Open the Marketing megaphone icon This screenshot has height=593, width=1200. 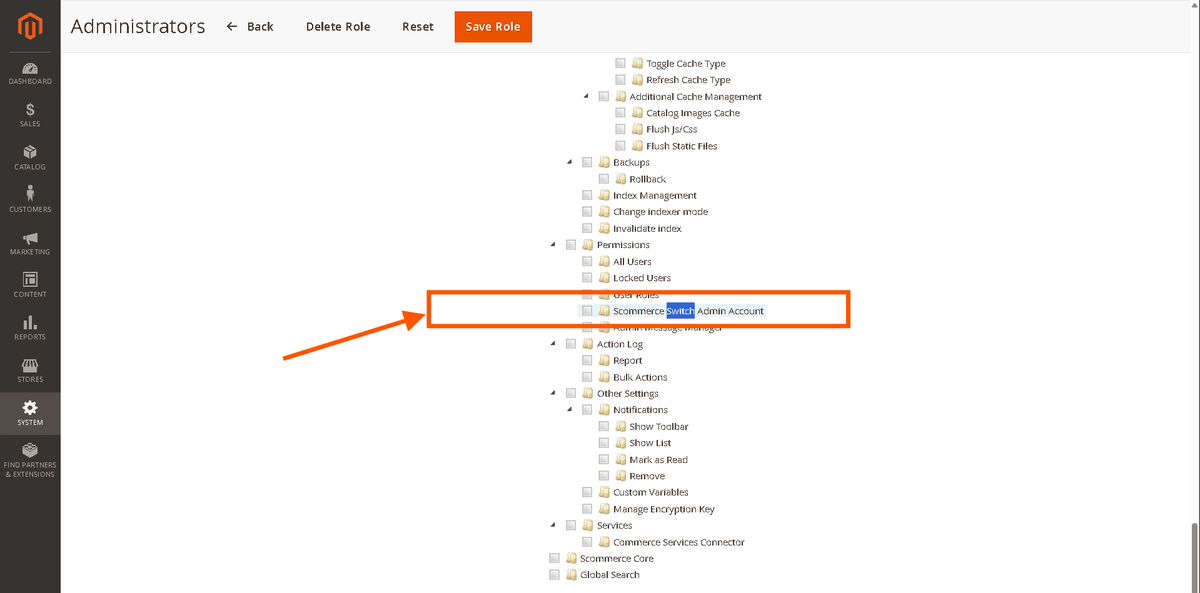[30, 238]
